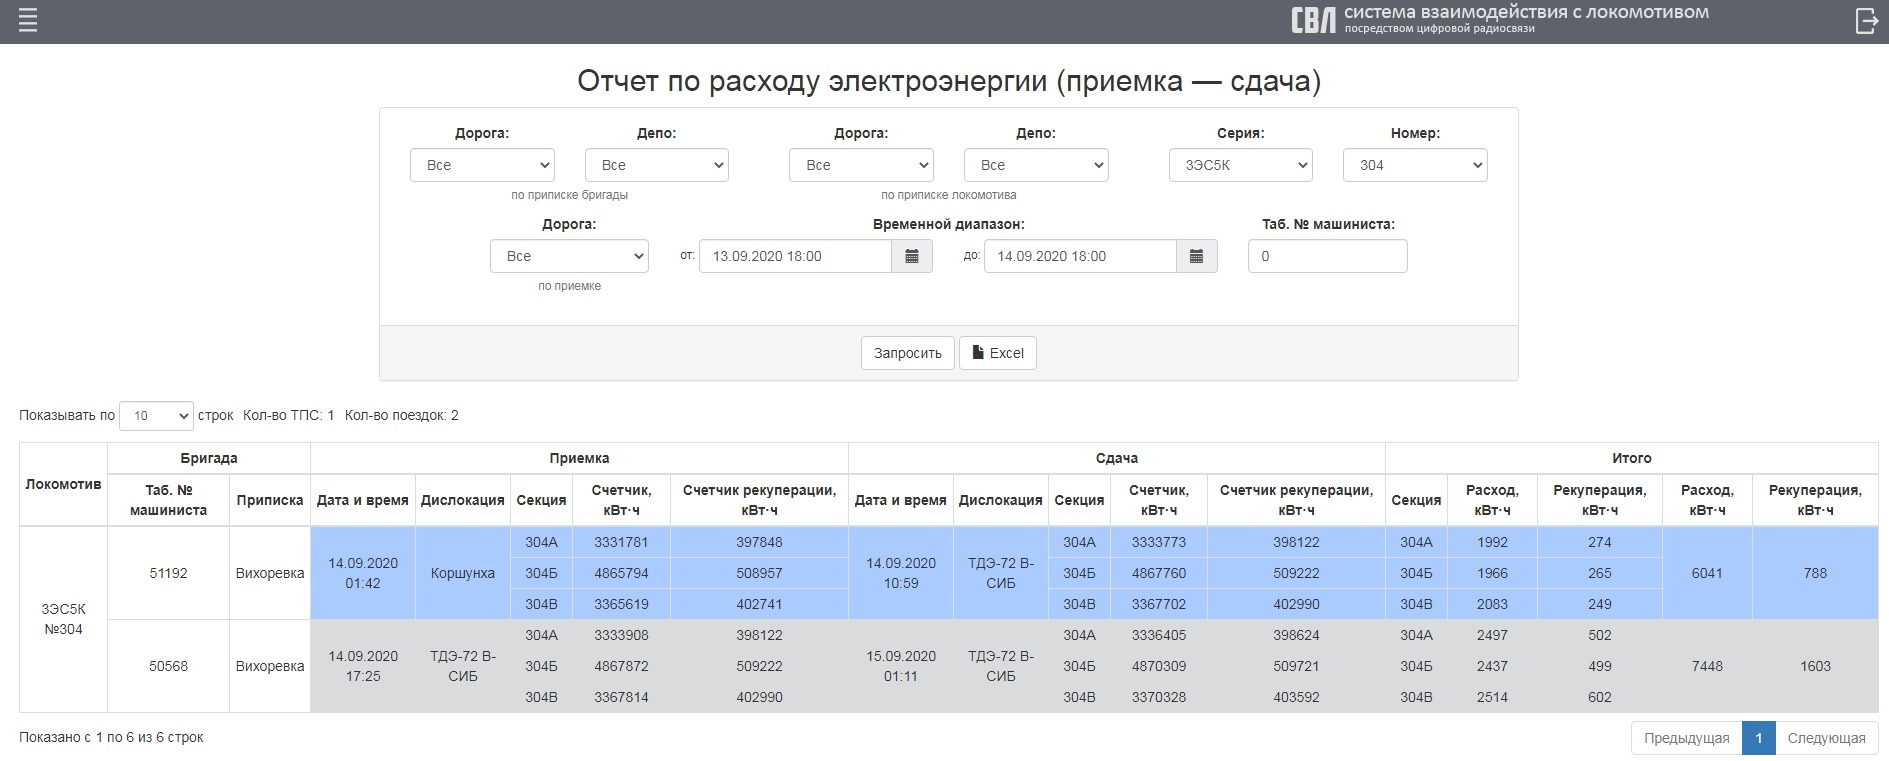Export the report to Excel
Viewport: 1889px width, 761px height.
997,353
